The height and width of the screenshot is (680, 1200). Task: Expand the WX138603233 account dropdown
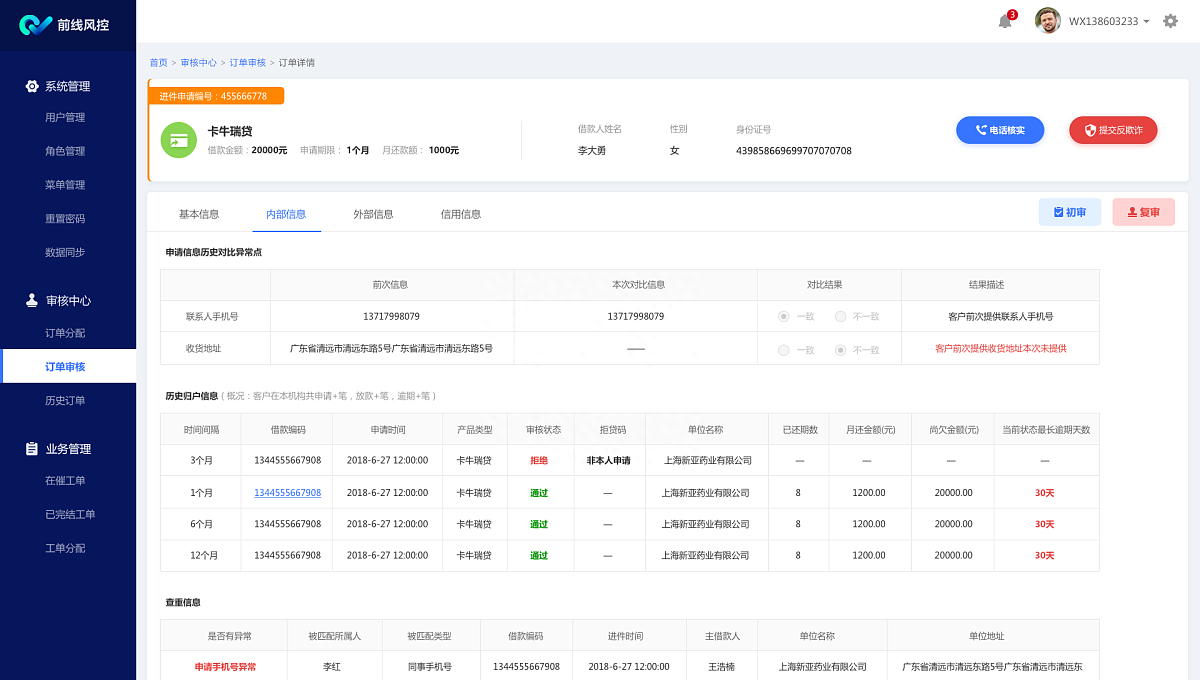pos(1110,21)
